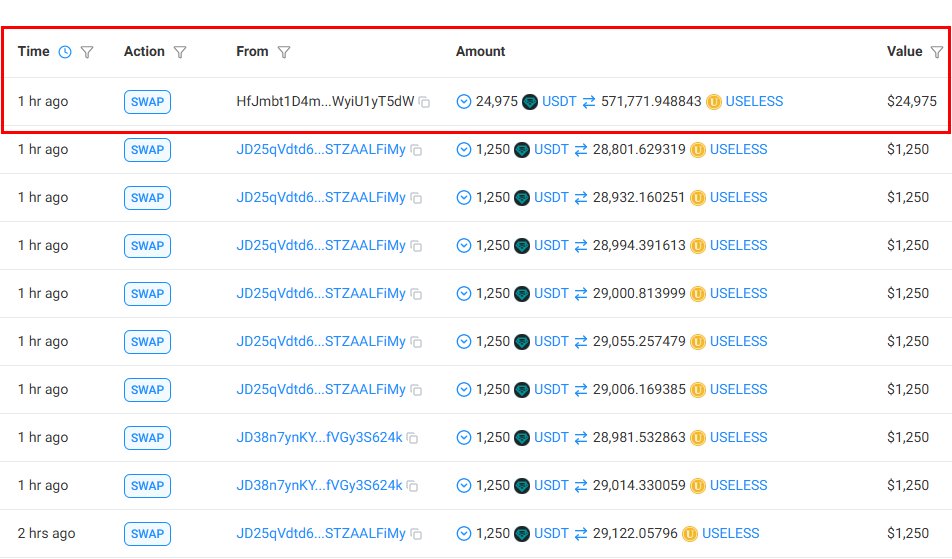952x559 pixels.
Task: Copy address in 28,994.391613 USELESS row
Action: (416, 246)
